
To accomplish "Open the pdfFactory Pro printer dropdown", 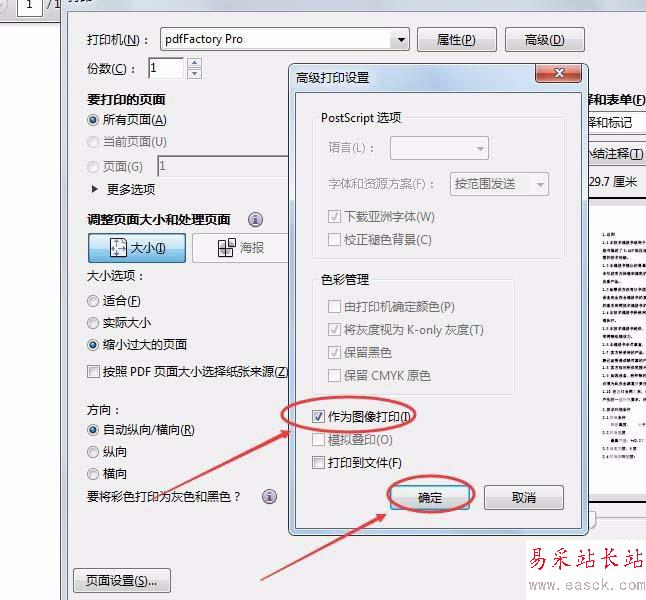I will click(285, 39).
